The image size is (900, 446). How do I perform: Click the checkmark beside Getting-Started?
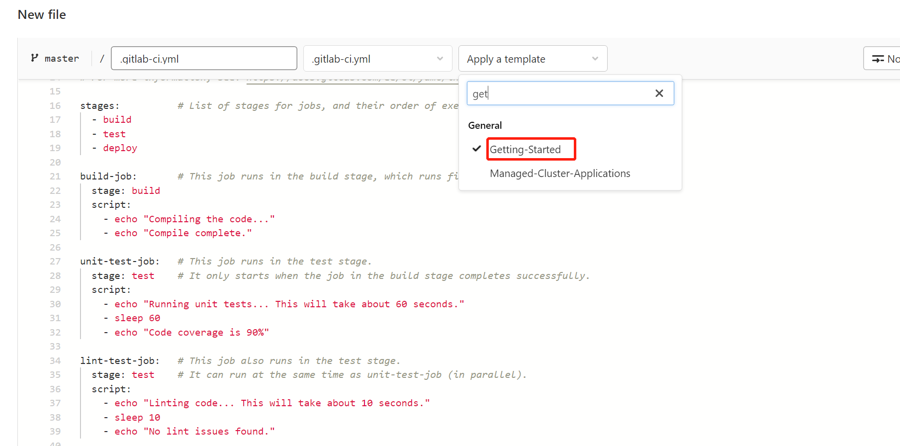[477, 149]
